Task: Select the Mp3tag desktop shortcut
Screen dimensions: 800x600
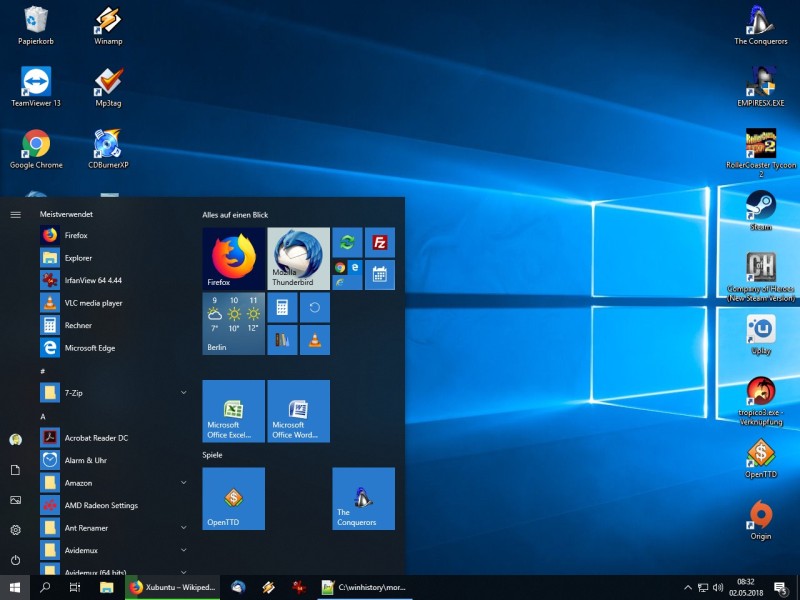Action: tap(108, 87)
